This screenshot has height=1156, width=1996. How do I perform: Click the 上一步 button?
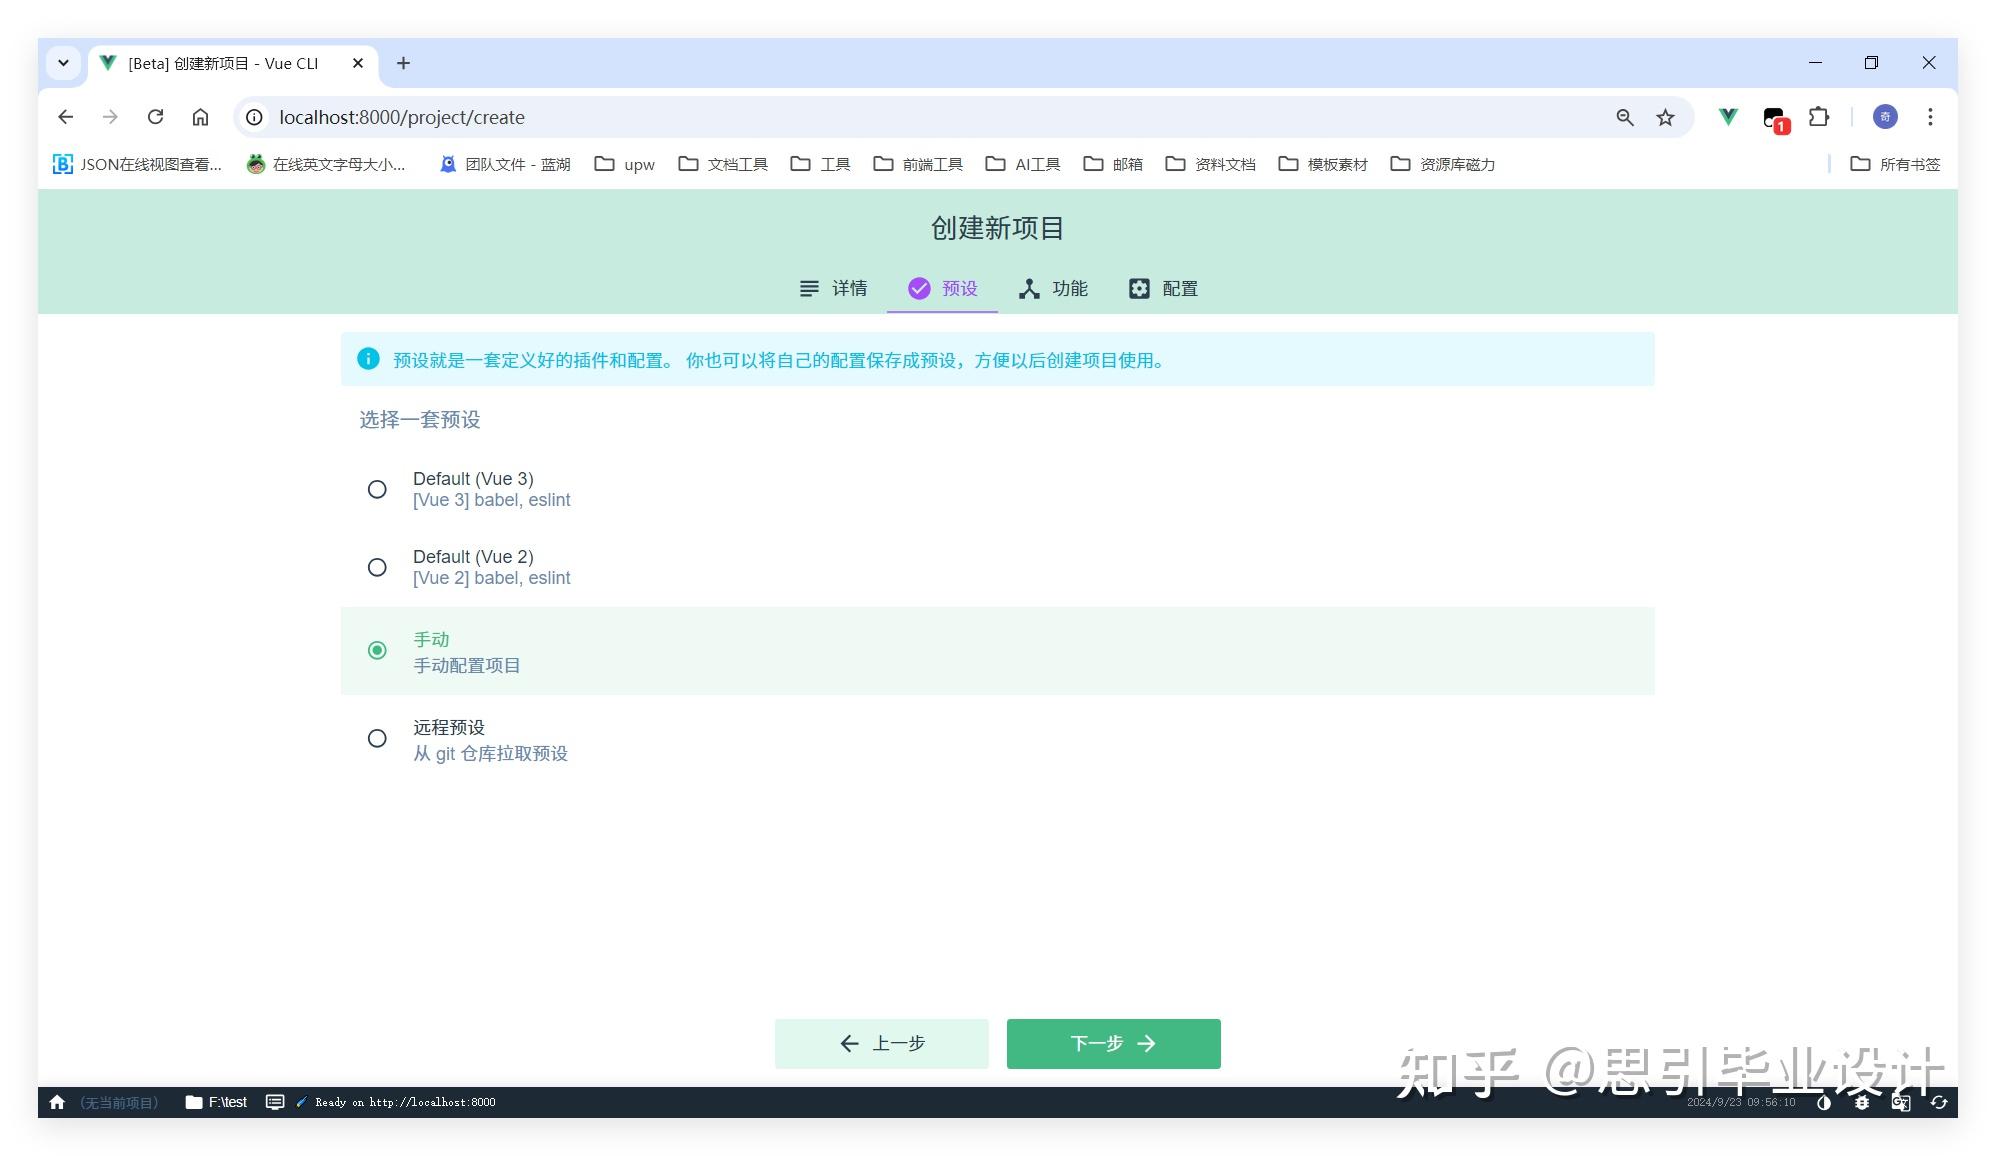click(x=881, y=1043)
